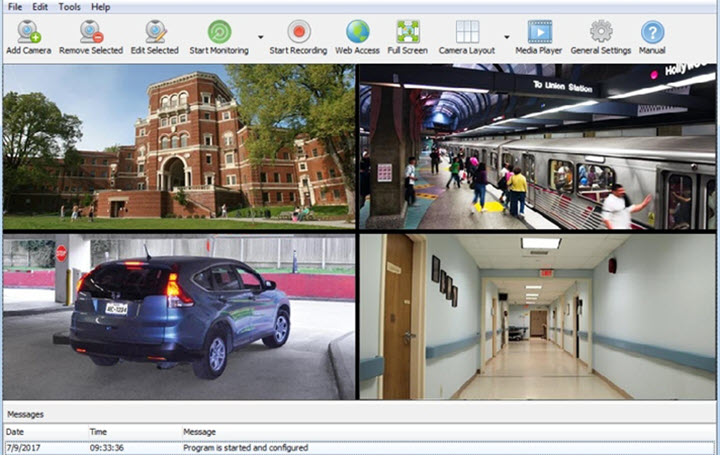Click the Add Camera icon
The image size is (720, 456).
[28, 32]
